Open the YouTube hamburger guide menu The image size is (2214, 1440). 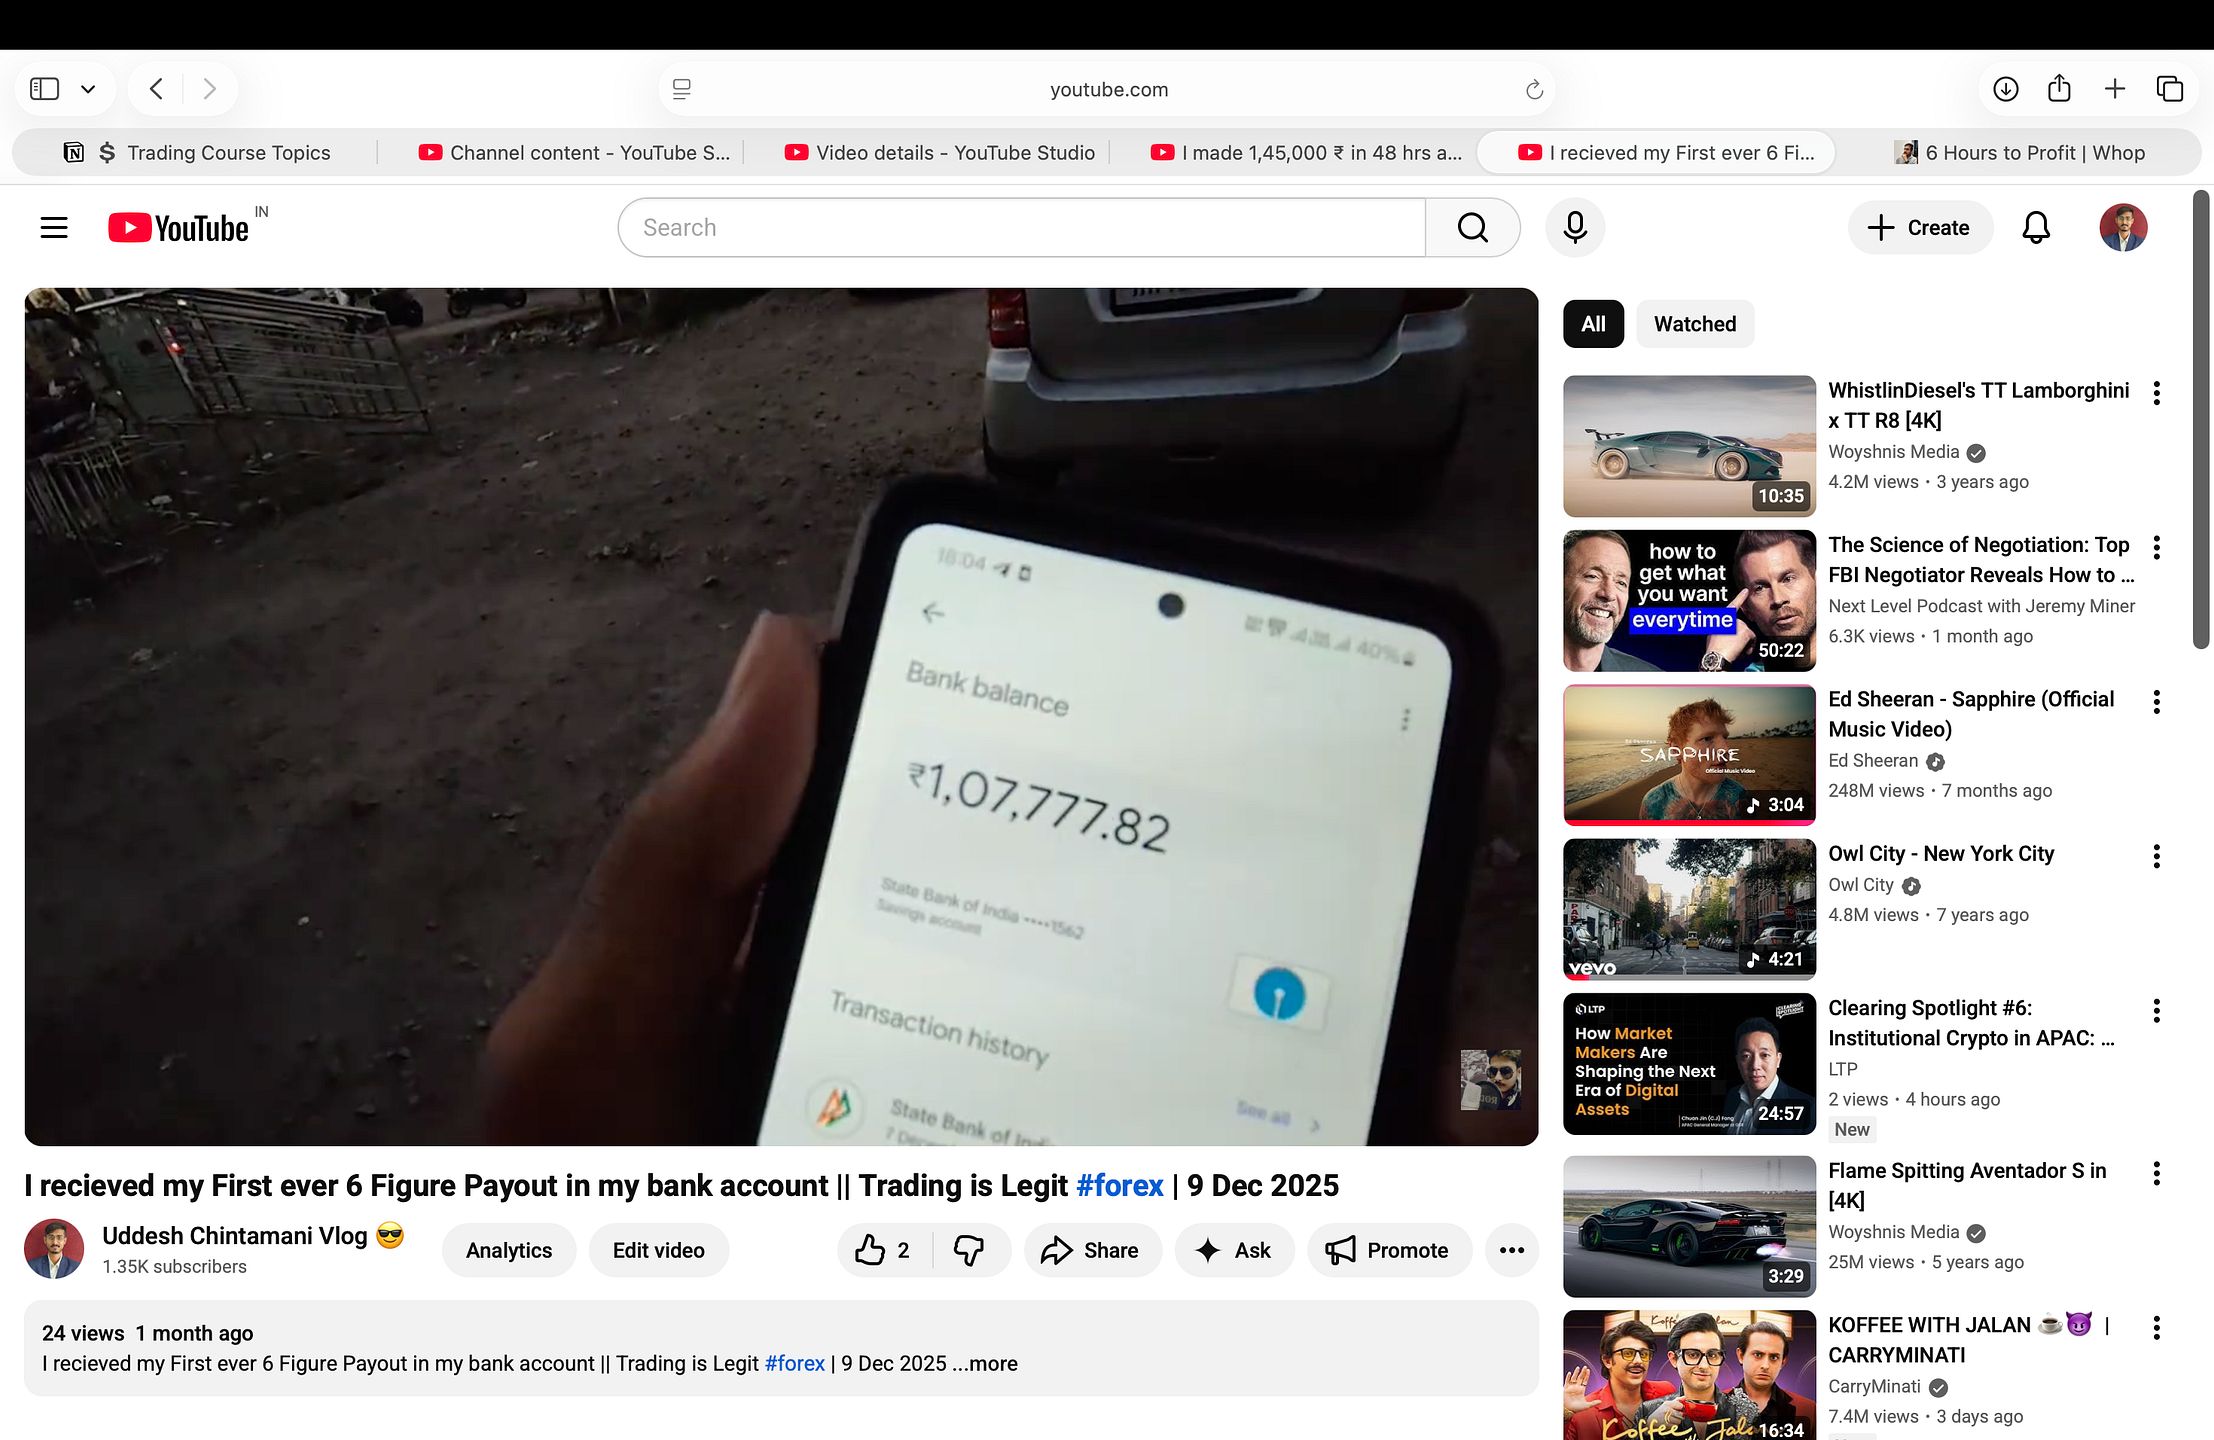coord(54,228)
